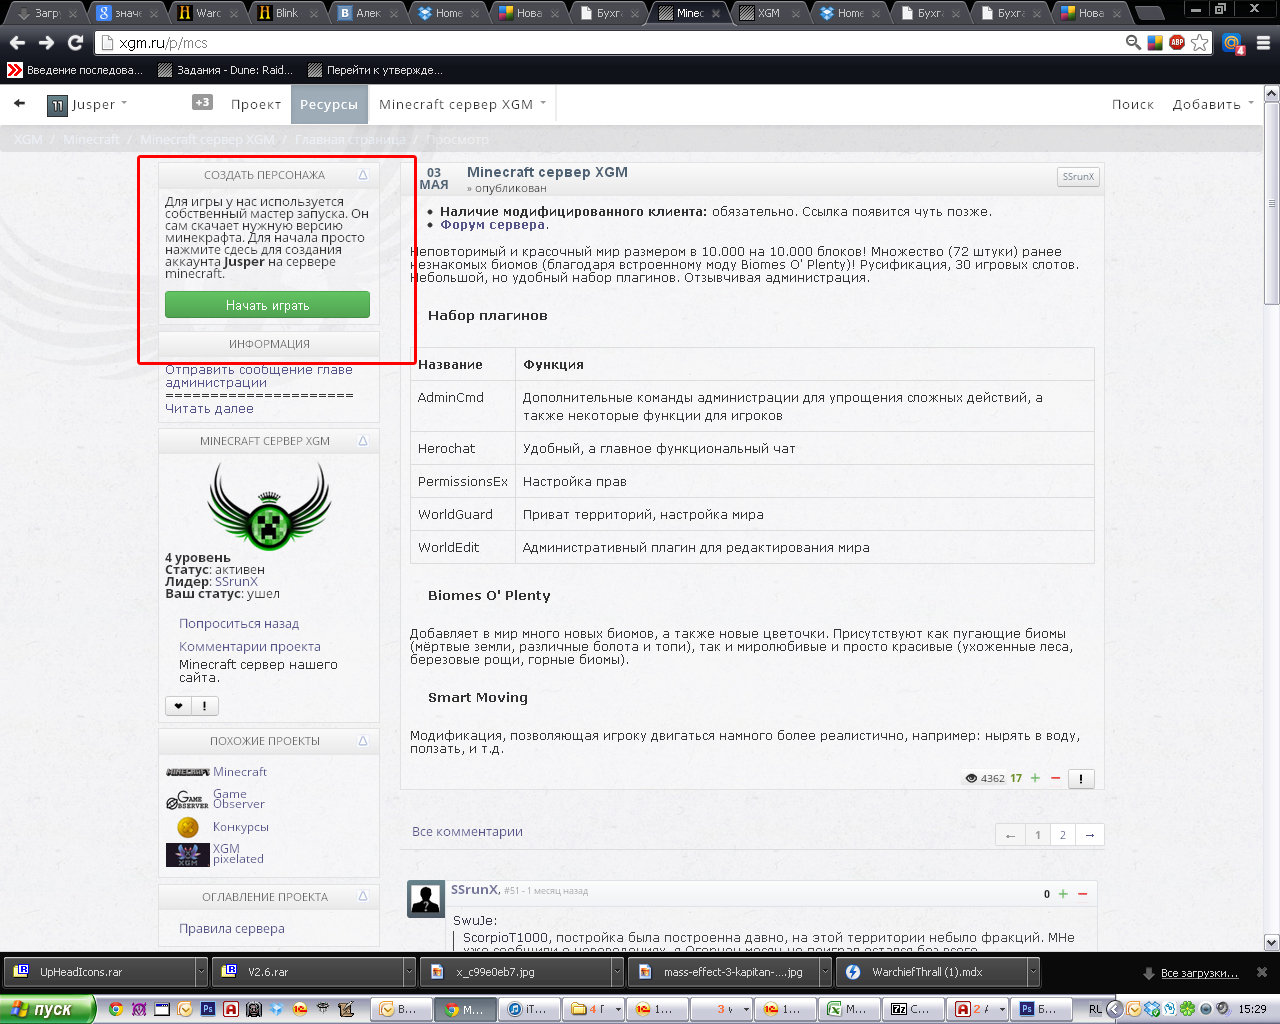Click the Minecraft logo in similar projects
The width and height of the screenshot is (1280, 1024).
click(x=188, y=772)
